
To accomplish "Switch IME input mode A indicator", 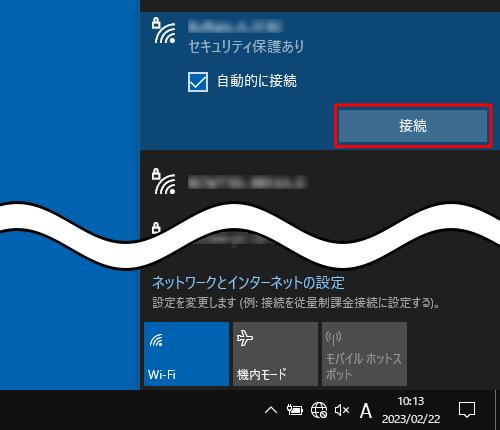I will 366,411.
